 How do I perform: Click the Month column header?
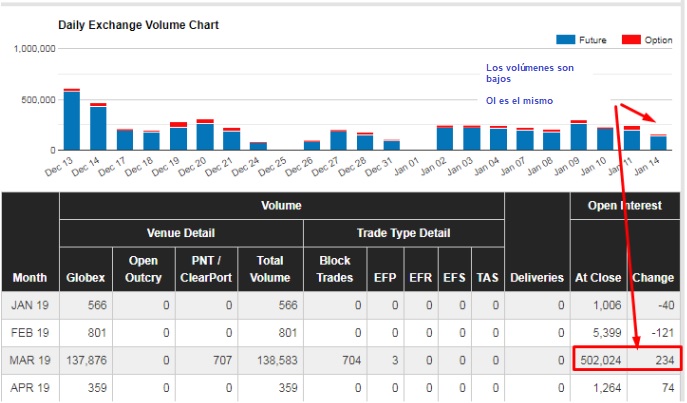tap(29, 278)
